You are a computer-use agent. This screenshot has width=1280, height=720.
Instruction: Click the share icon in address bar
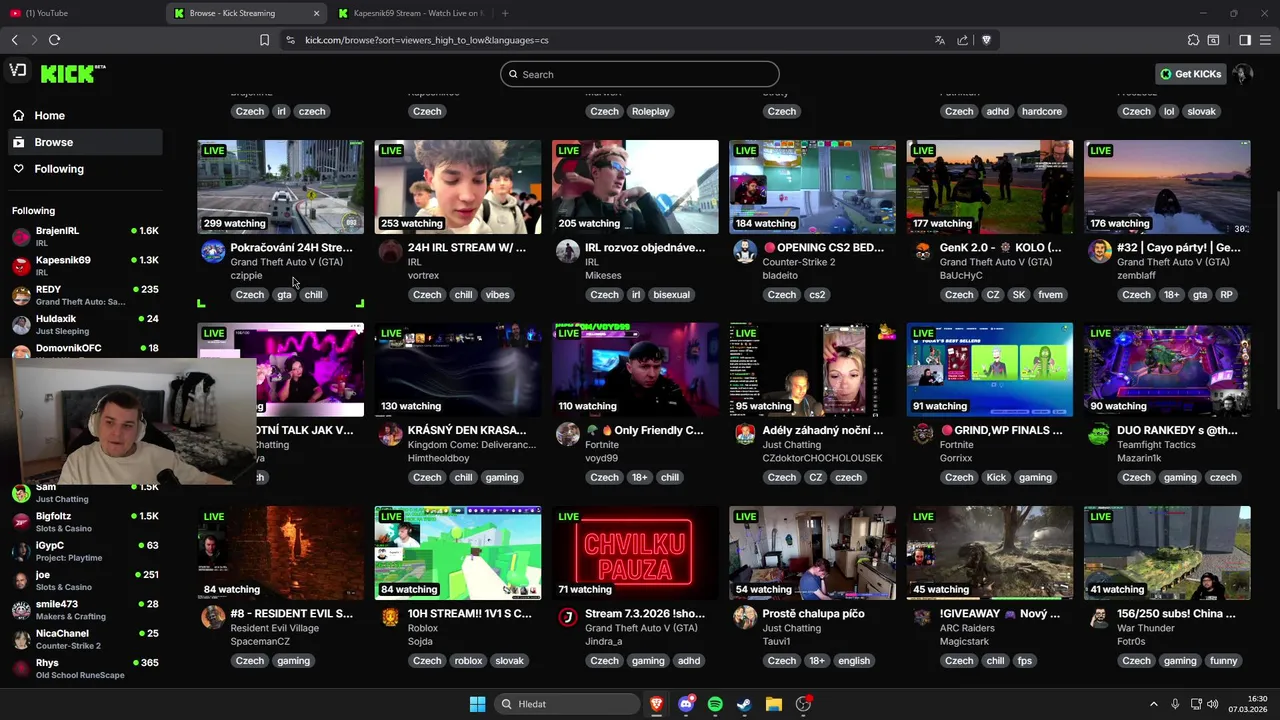pyautogui.click(x=962, y=40)
